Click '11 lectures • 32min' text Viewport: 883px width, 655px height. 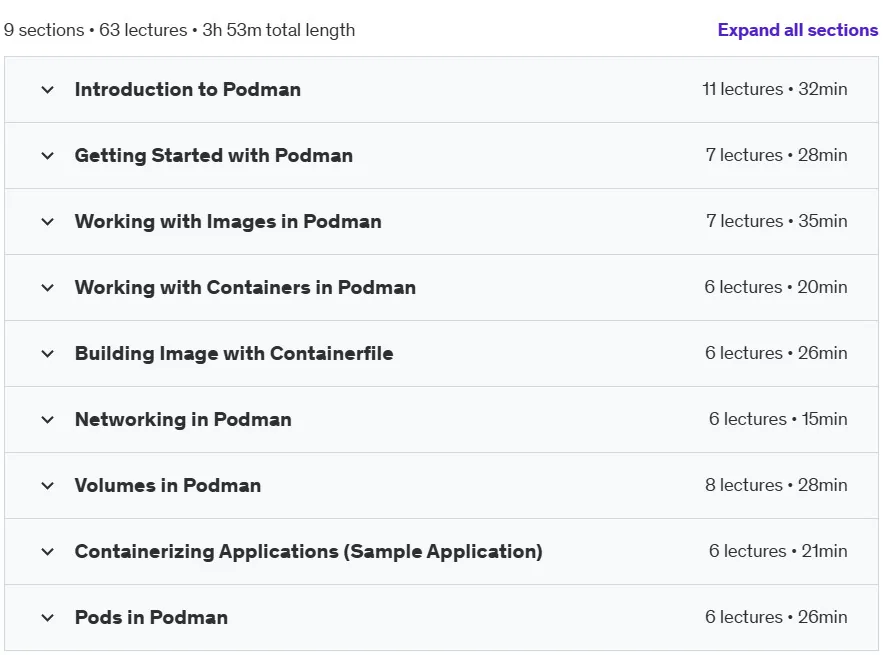pyautogui.click(x=774, y=89)
